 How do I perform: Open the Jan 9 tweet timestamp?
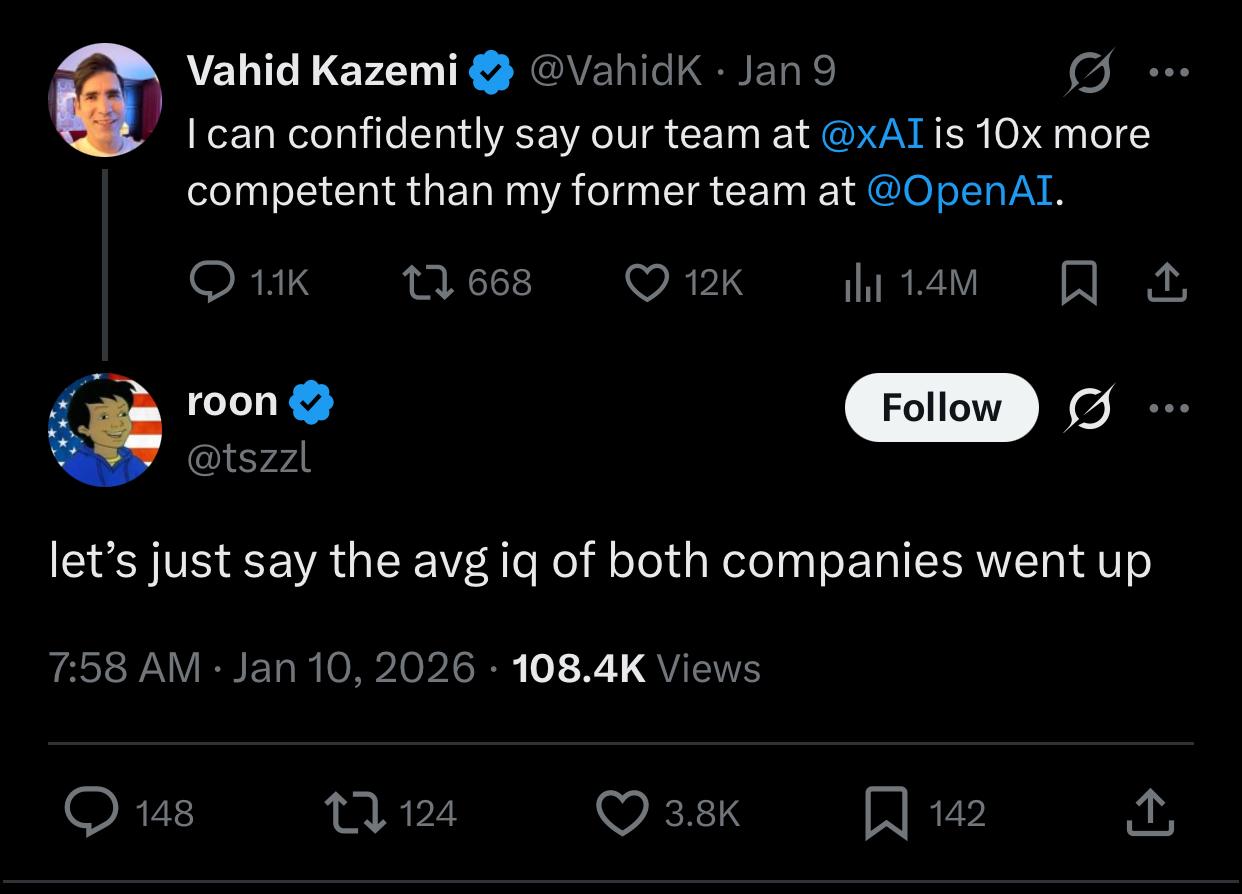(786, 70)
